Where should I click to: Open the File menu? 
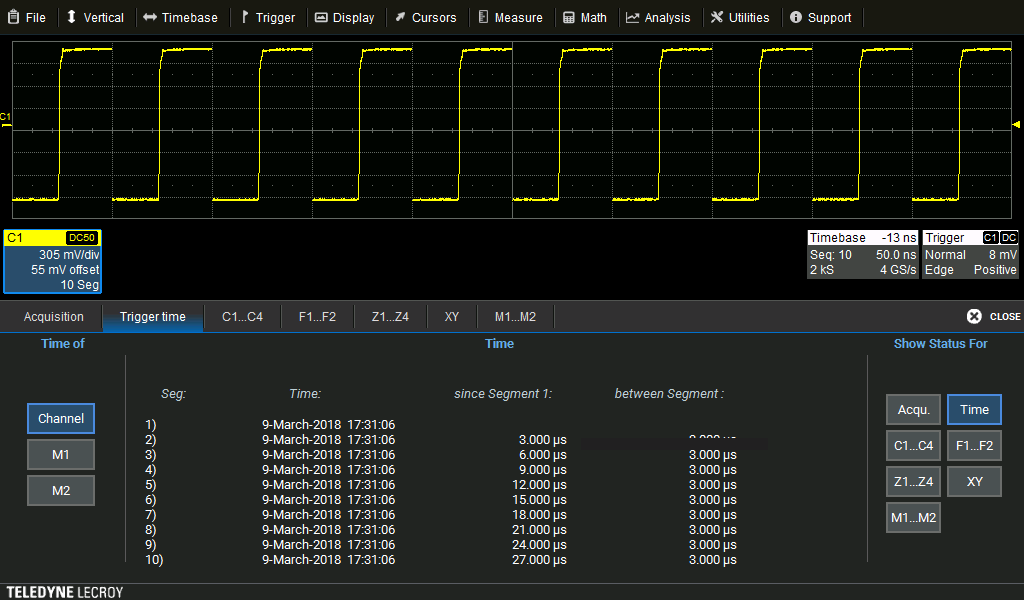[x=27, y=17]
